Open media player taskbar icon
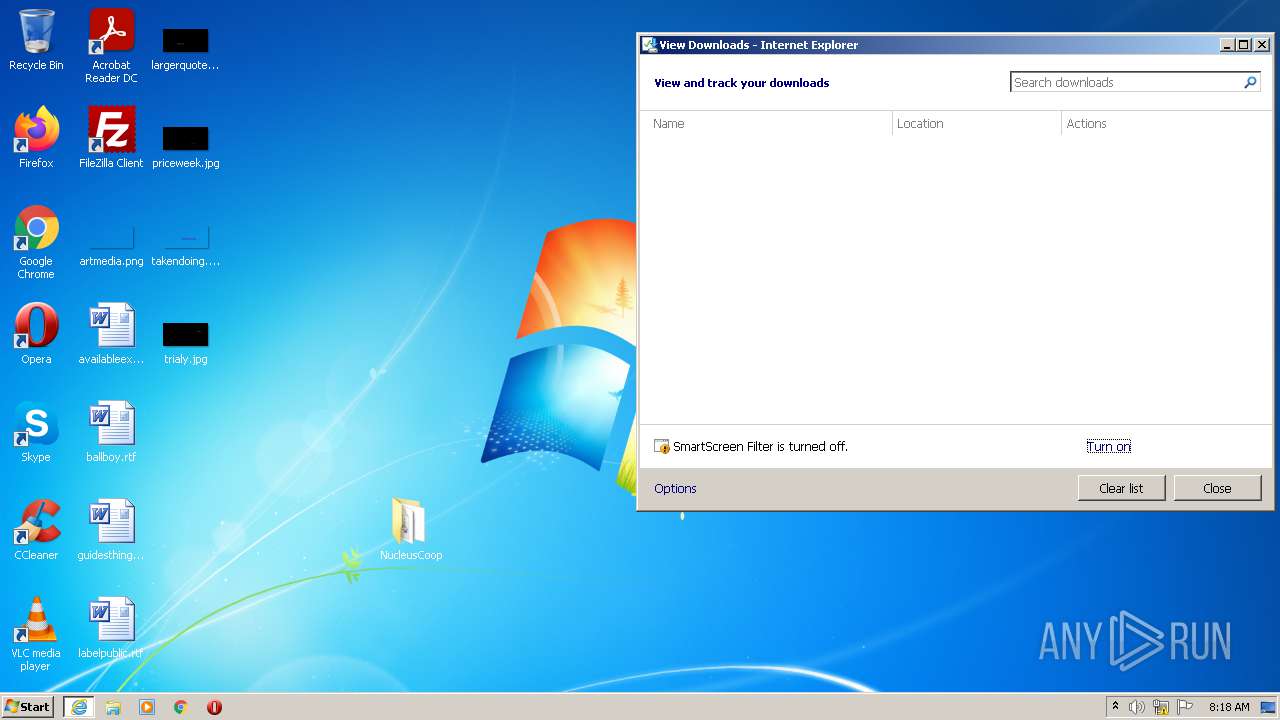The height and width of the screenshot is (720, 1280). pos(147,707)
